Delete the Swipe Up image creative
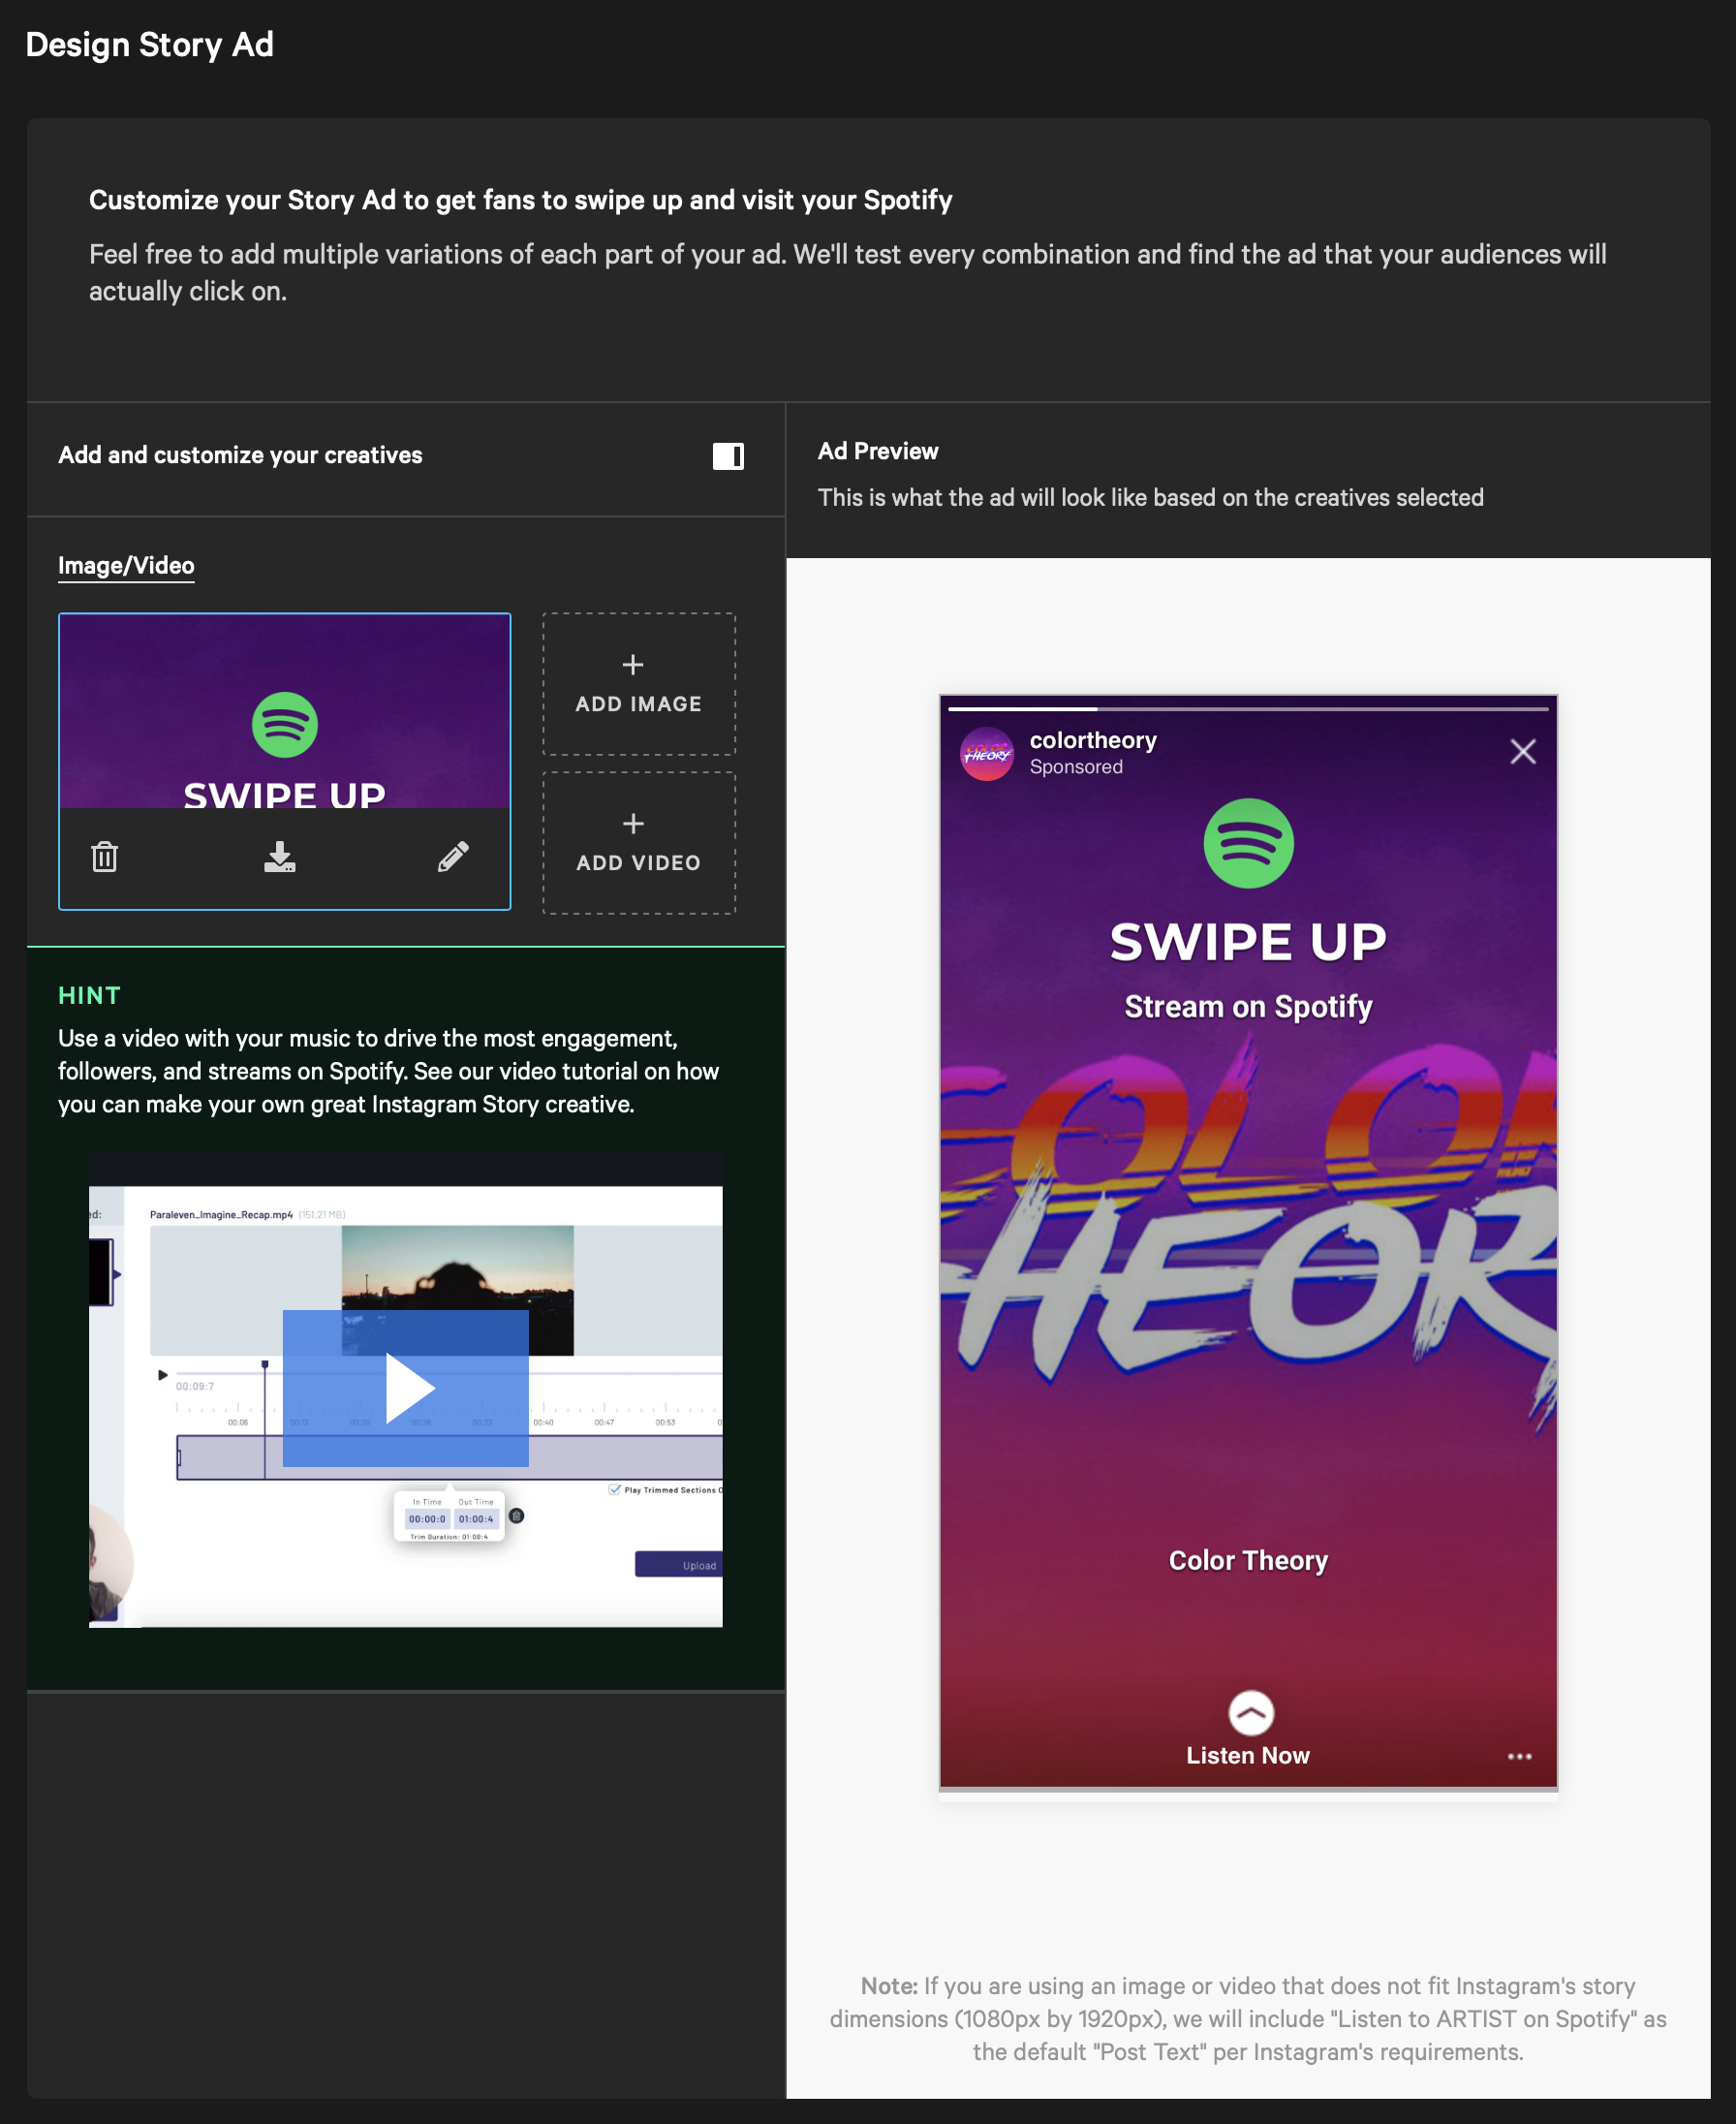The image size is (1736, 2124). (x=106, y=856)
